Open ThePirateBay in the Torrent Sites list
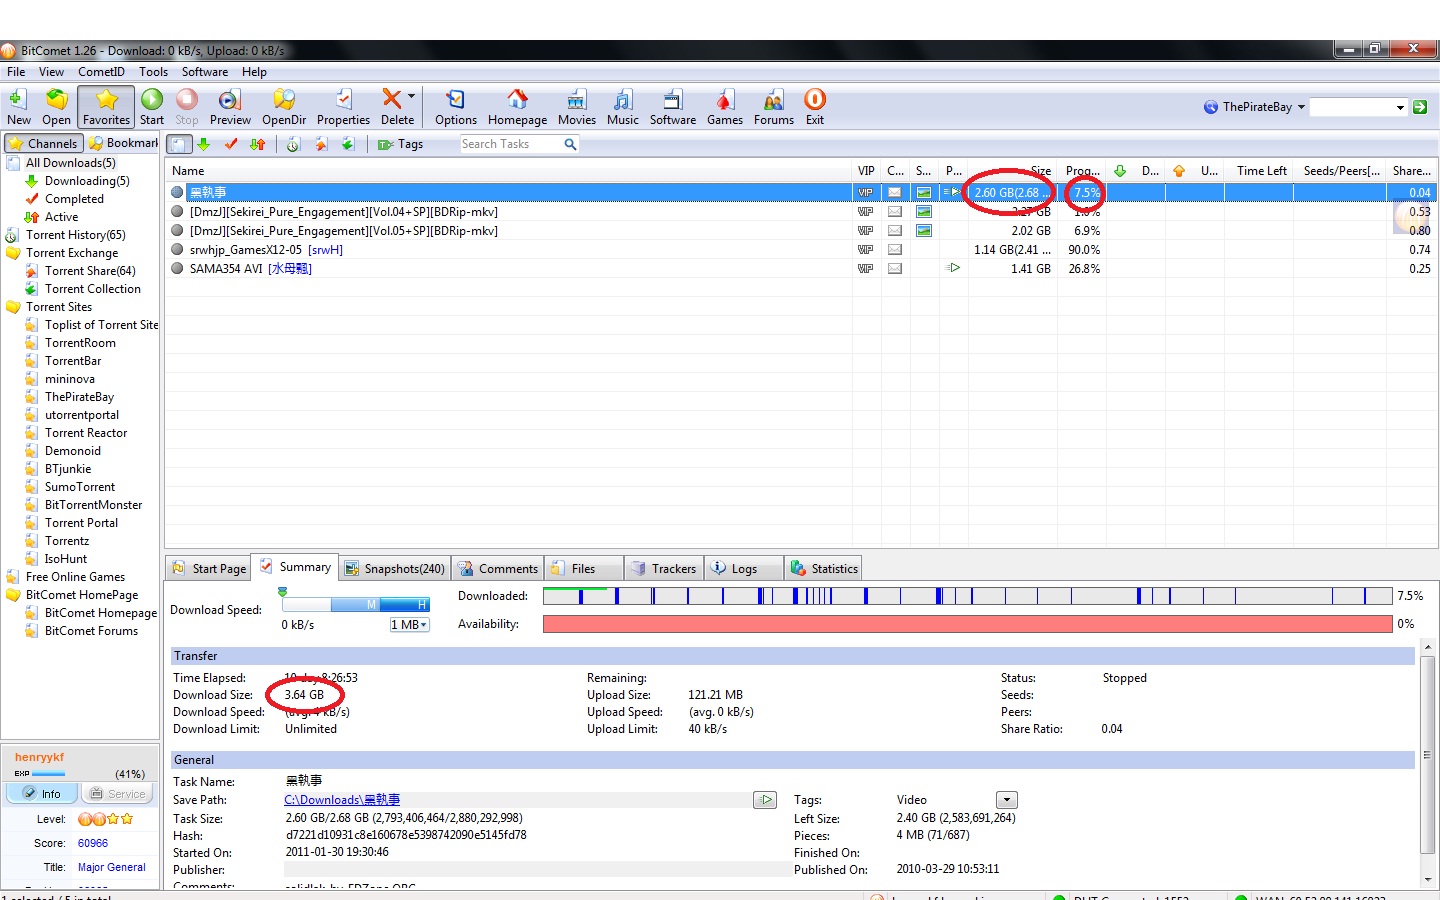 (79, 397)
